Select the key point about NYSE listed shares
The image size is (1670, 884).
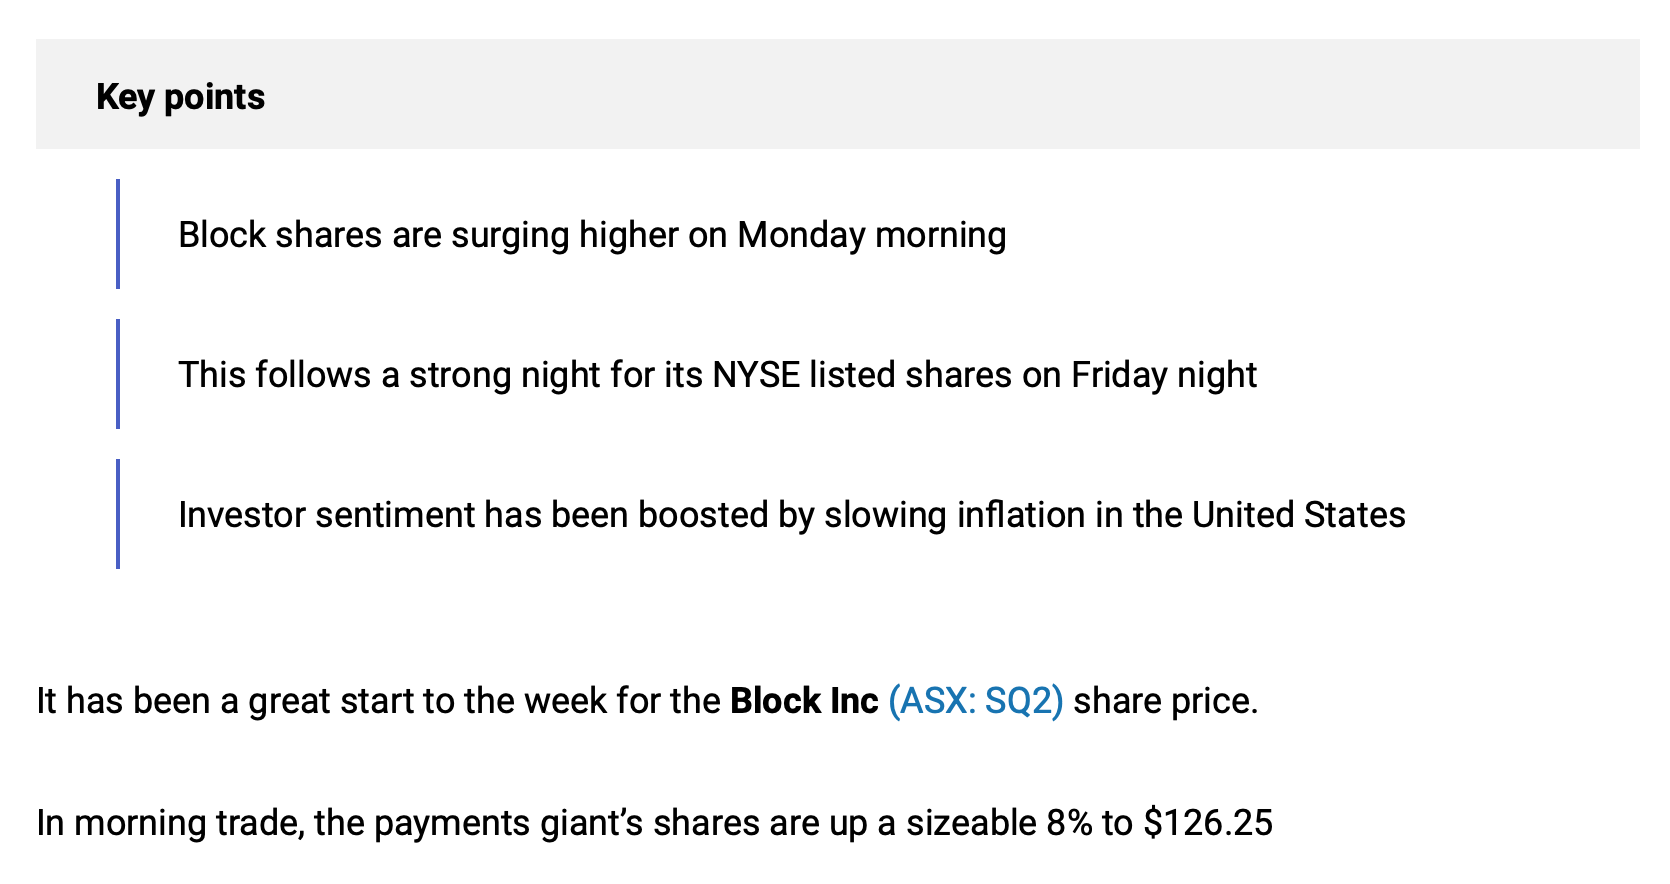click(x=717, y=375)
